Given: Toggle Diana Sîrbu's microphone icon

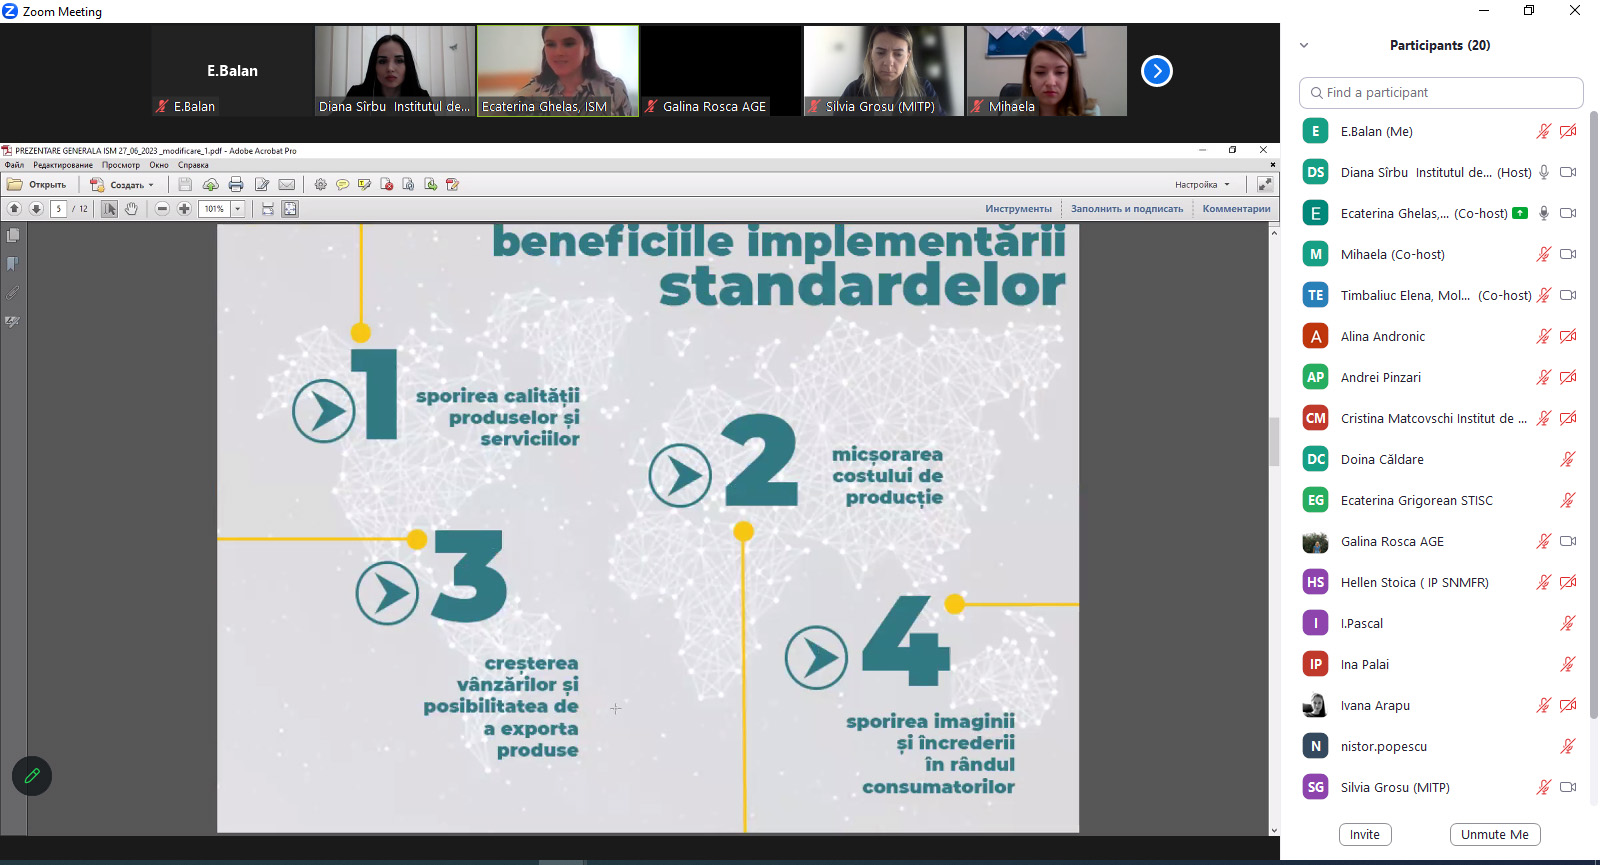Looking at the screenshot, I should 1544,172.
